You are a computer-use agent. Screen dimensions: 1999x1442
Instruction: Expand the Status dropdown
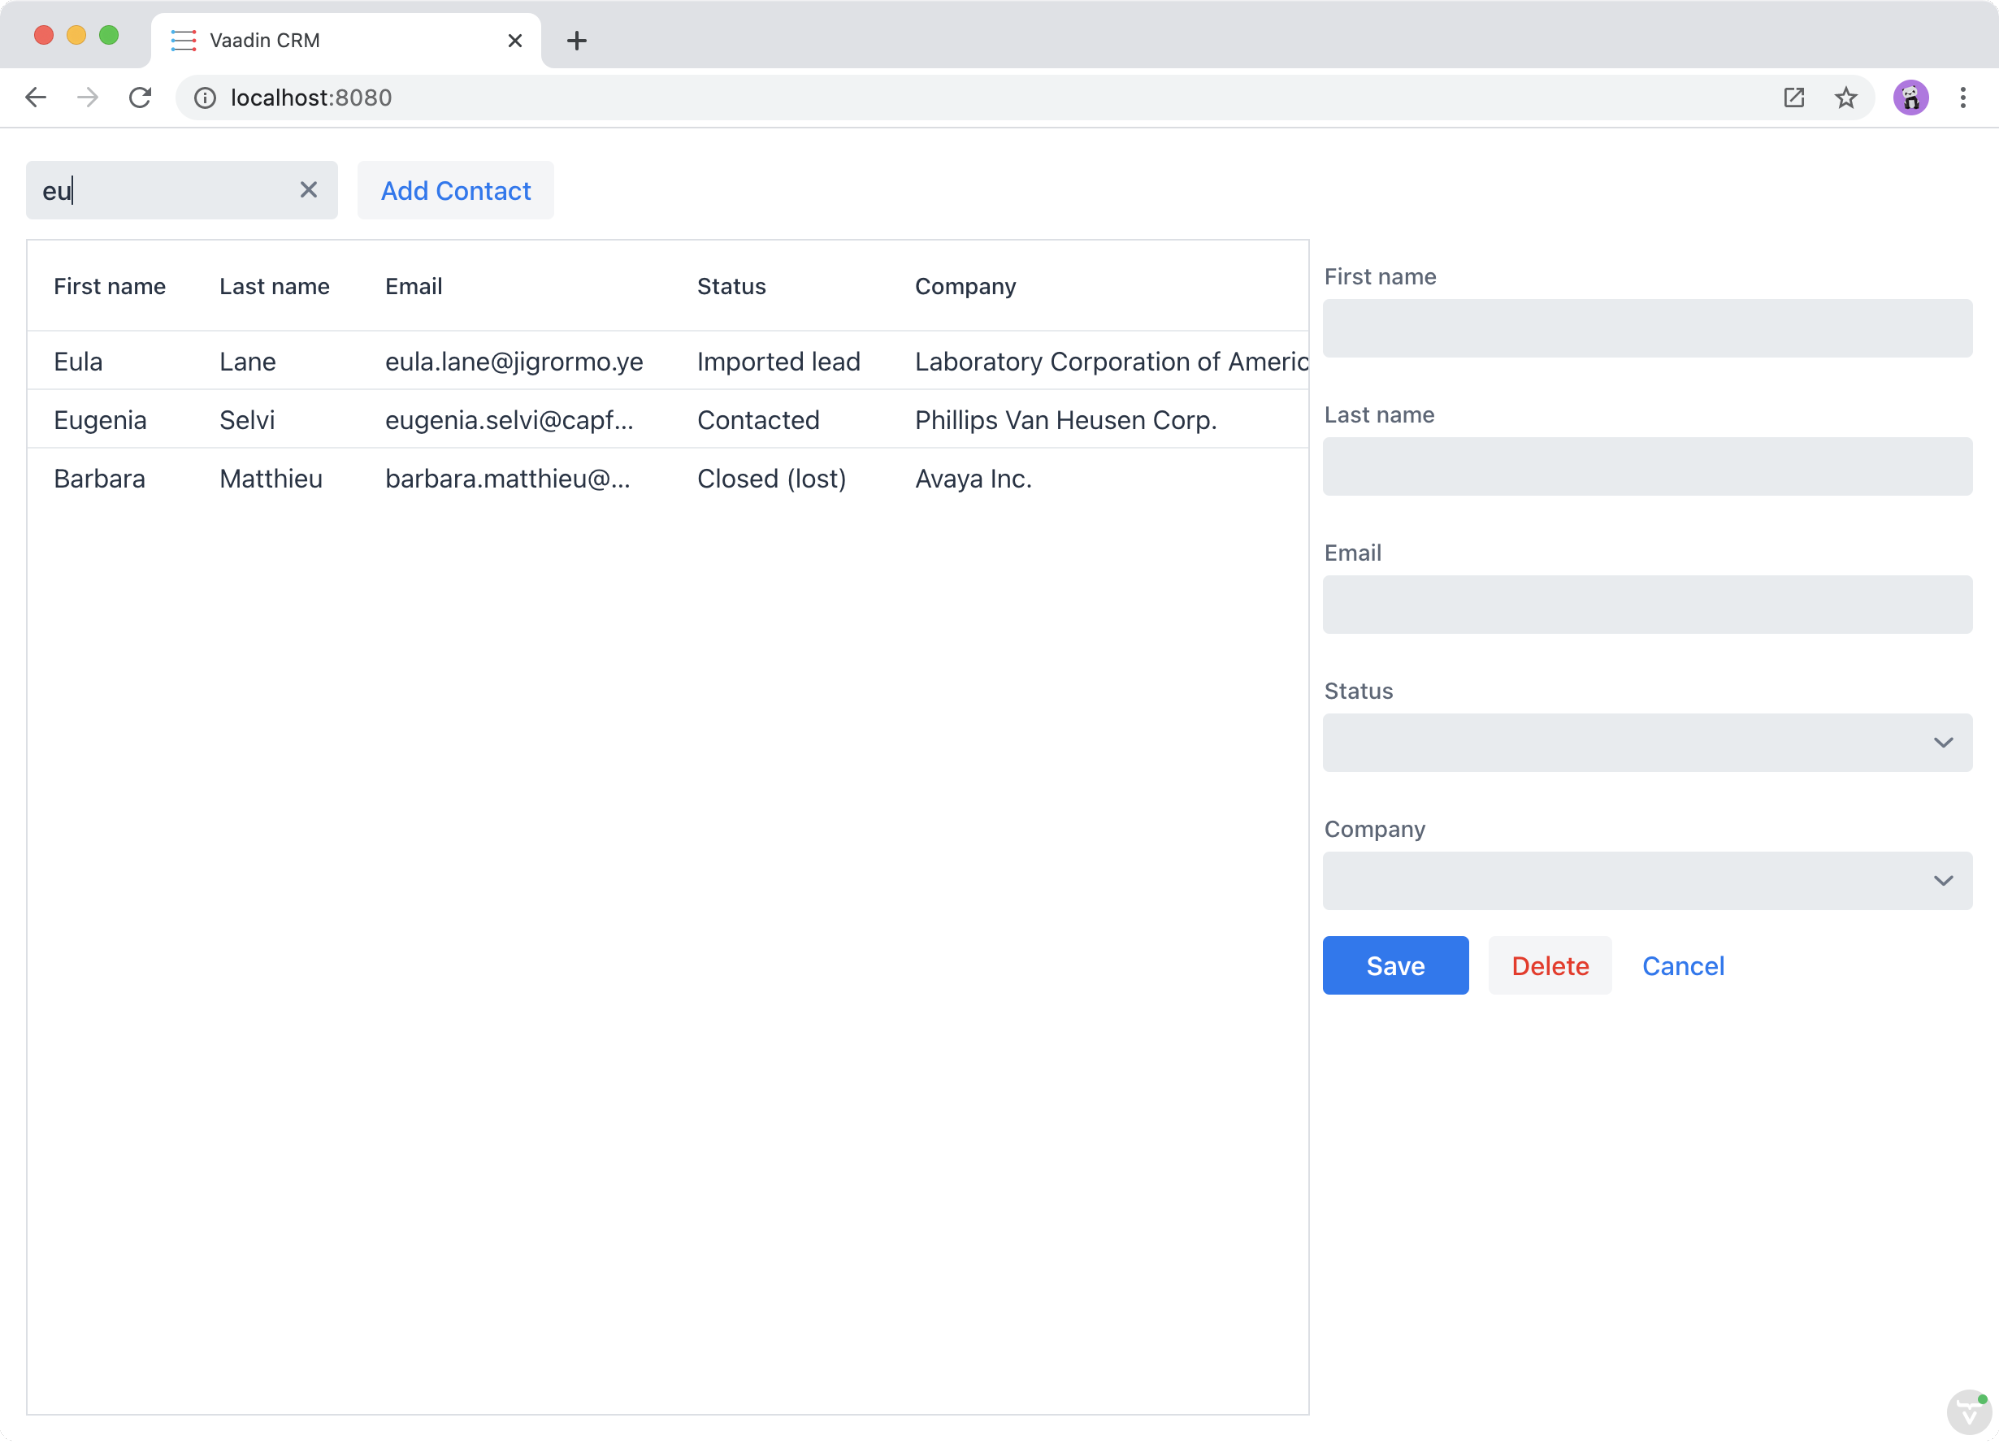click(x=1942, y=742)
